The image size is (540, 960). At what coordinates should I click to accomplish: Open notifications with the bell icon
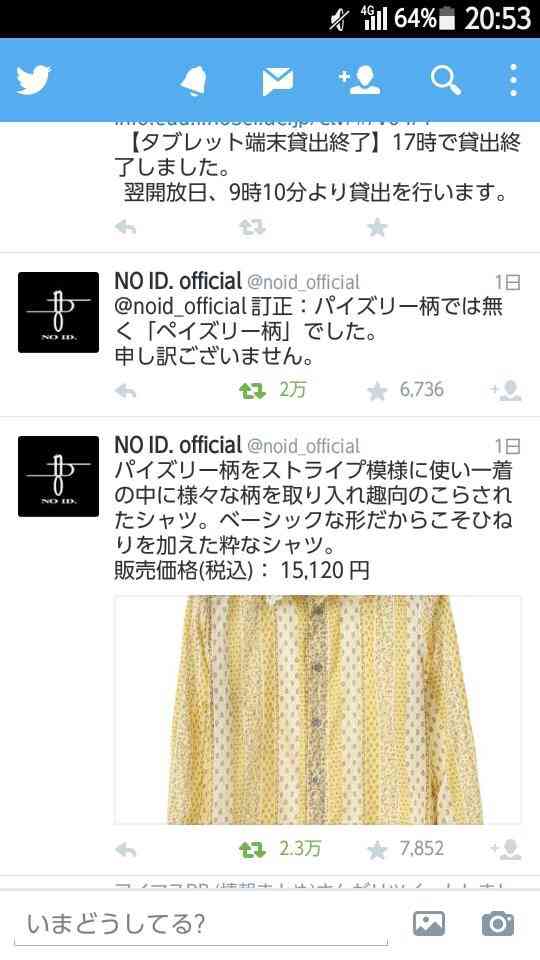point(193,80)
